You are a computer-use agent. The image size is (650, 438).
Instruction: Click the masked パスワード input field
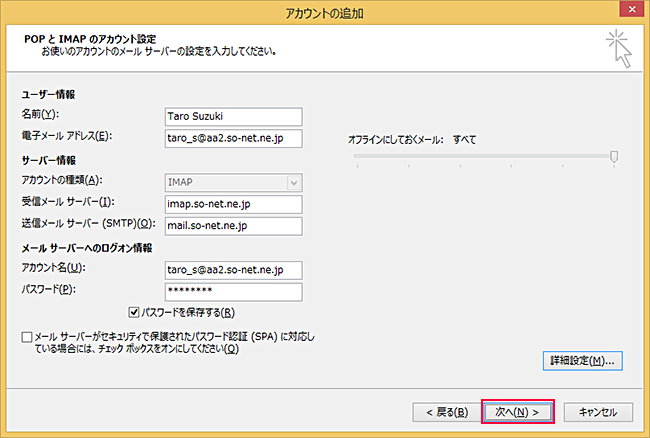tap(233, 291)
